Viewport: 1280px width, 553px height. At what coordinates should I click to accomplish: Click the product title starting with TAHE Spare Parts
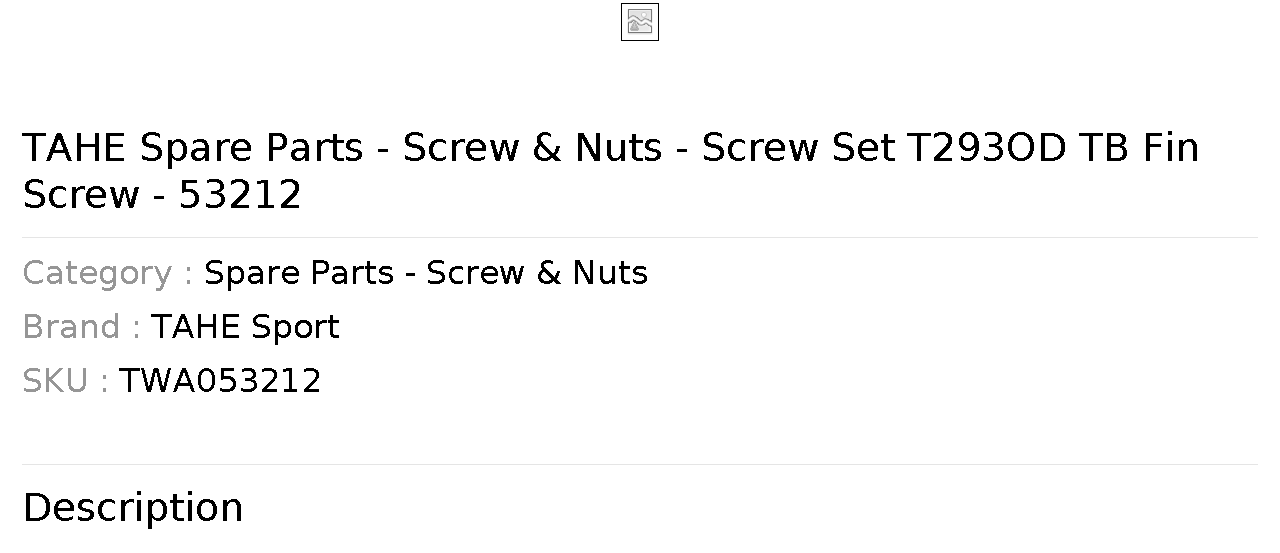[x=610, y=170]
